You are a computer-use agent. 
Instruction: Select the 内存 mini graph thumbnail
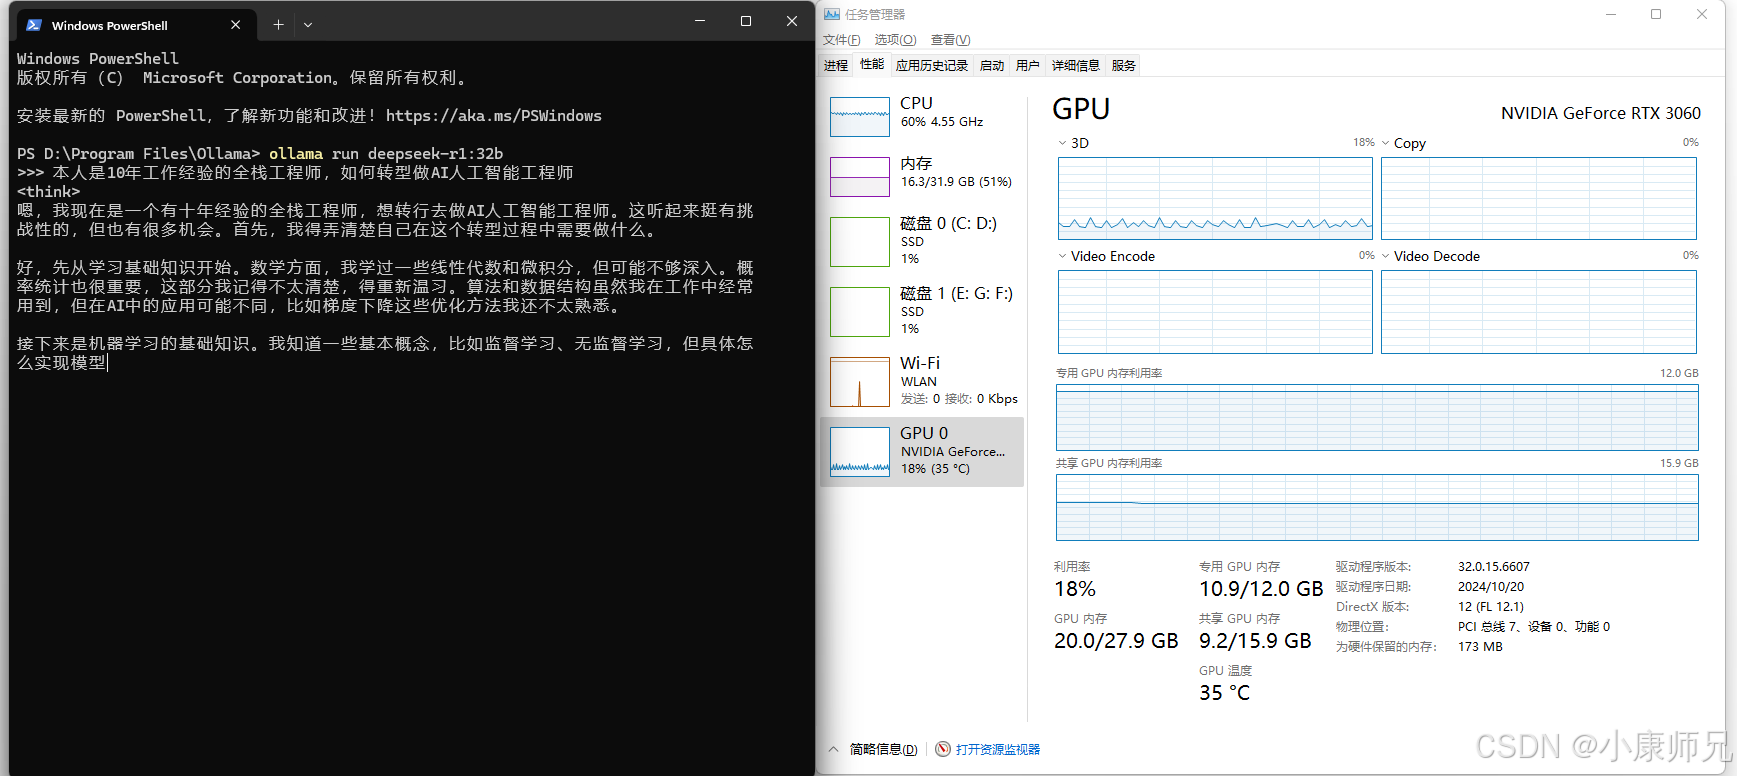tap(859, 177)
